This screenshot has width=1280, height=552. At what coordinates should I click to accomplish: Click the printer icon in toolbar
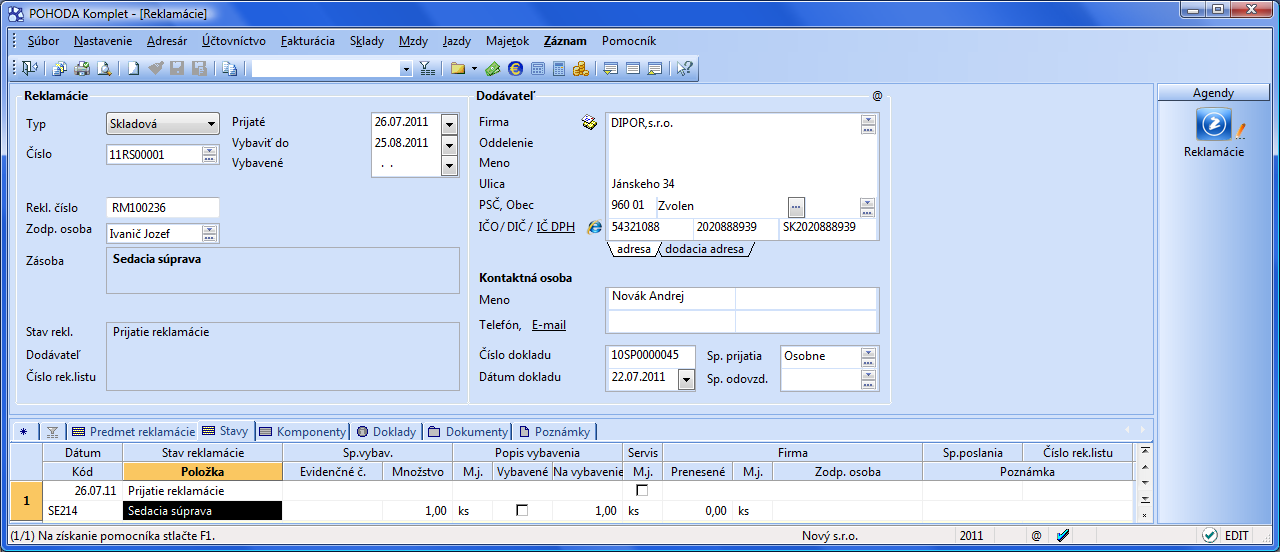pyautogui.click(x=82, y=69)
